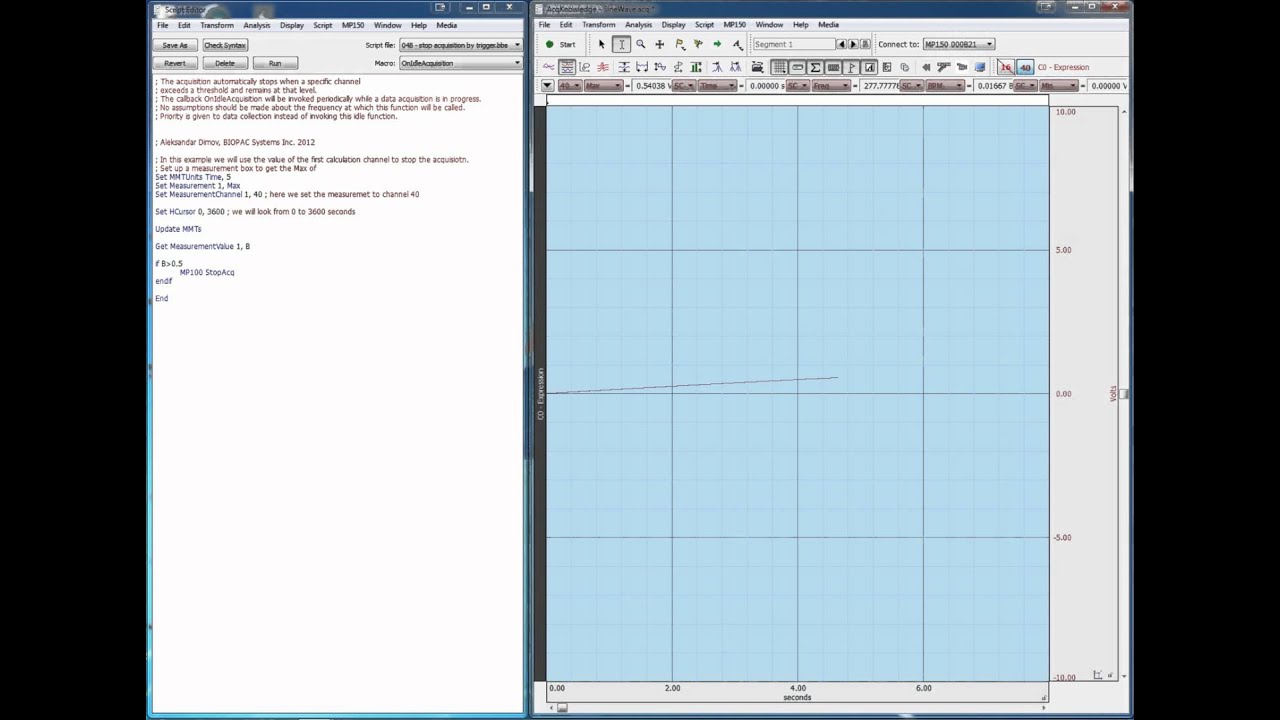
Task: Select the crosshair tool in graph toolbar
Action: click(659, 44)
